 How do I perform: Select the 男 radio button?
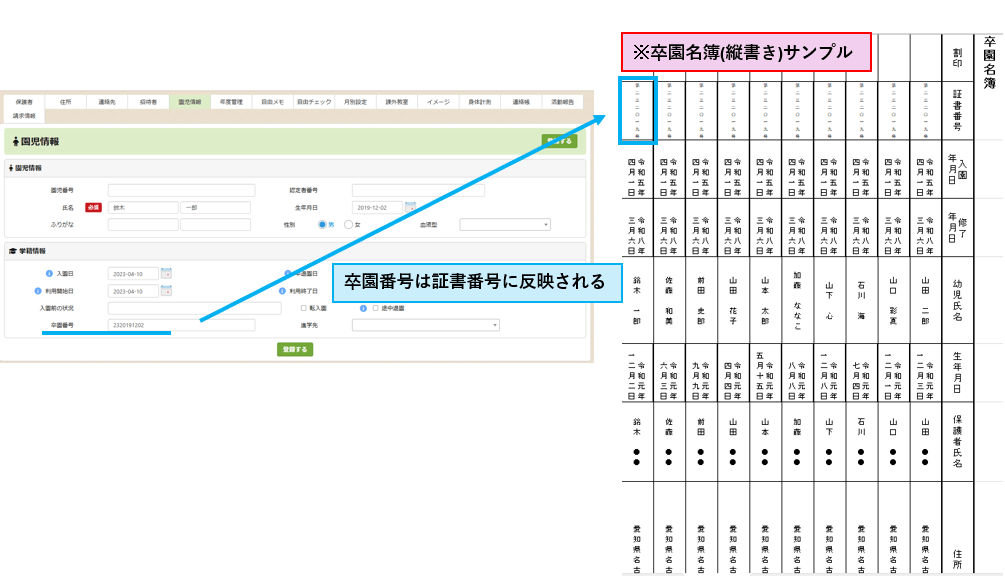322,225
